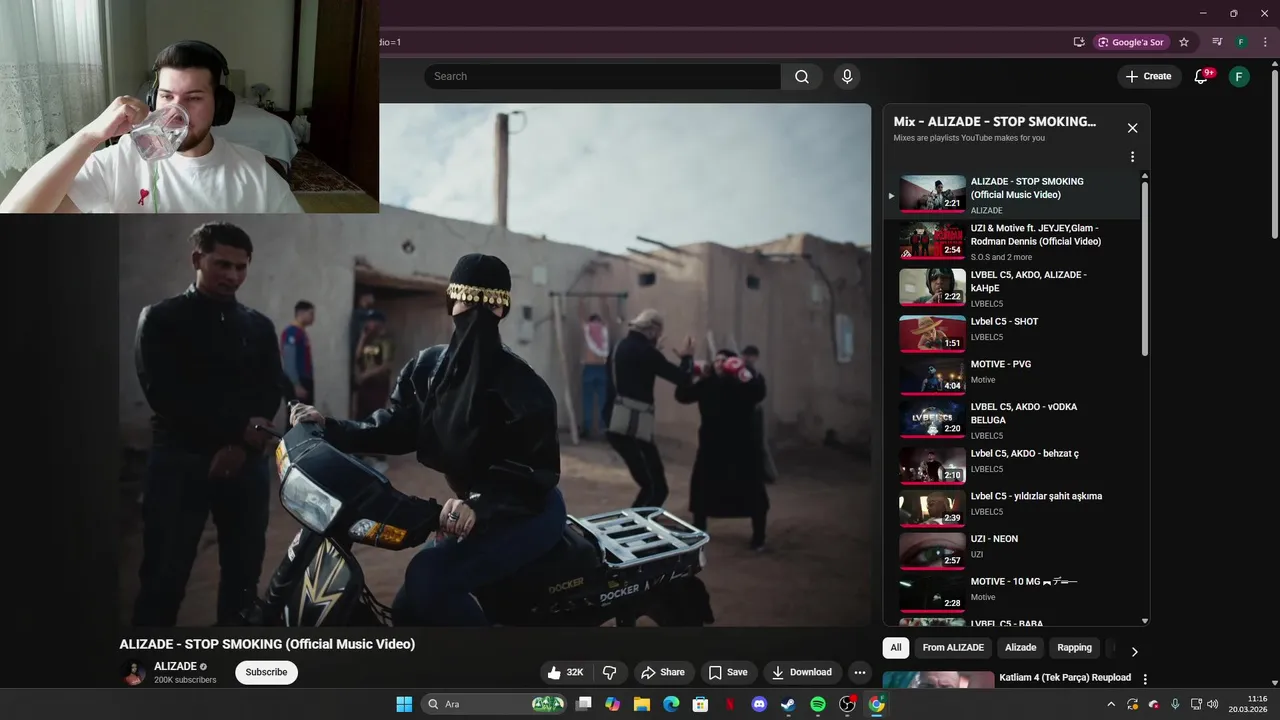1280x720 pixels.
Task: Switch to Chrome in the taskbar
Action: point(877,704)
